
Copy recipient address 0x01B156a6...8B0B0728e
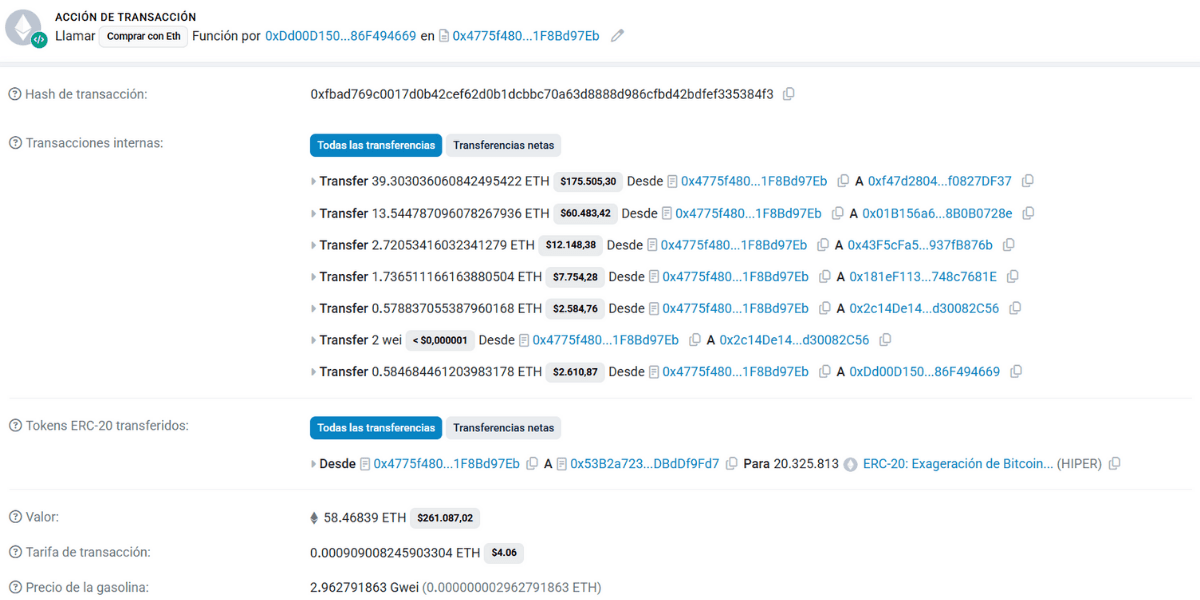tap(1028, 213)
